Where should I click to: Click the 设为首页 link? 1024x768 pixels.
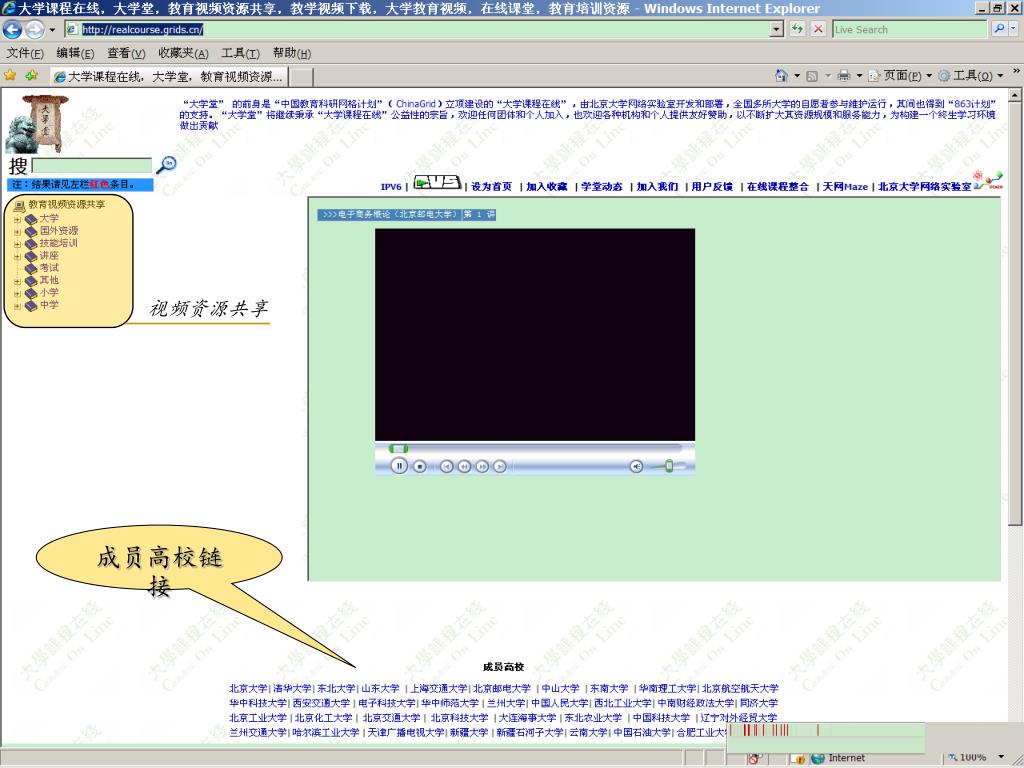click(x=492, y=187)
